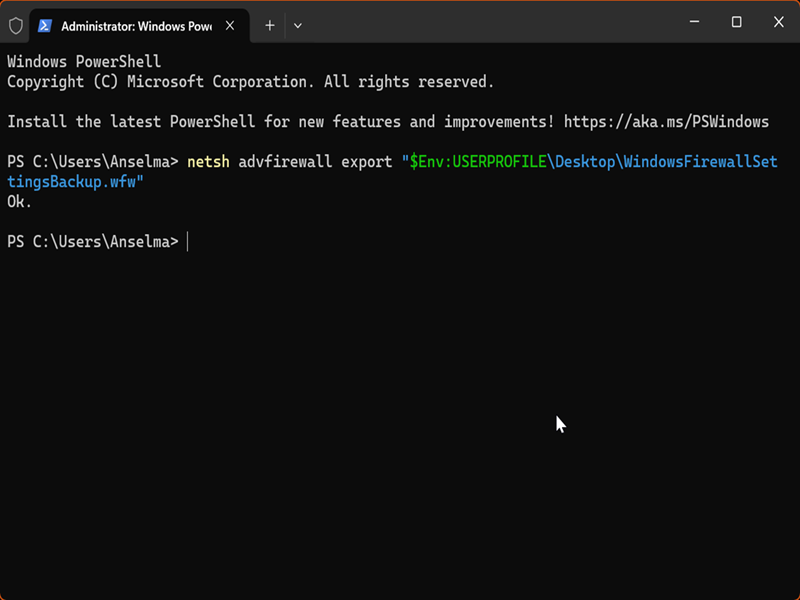Close the terminal window
This screenshot has width=800, height=600.
[x=779, y=22]
